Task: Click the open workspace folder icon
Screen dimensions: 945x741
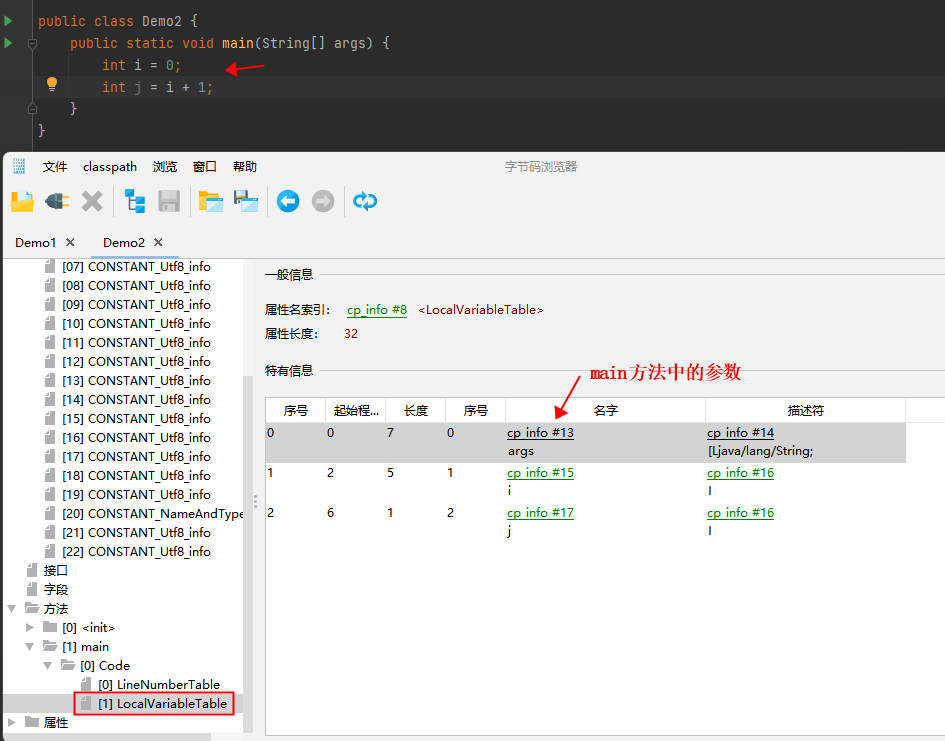Action: pyautogui.click(x=211, y=201)
